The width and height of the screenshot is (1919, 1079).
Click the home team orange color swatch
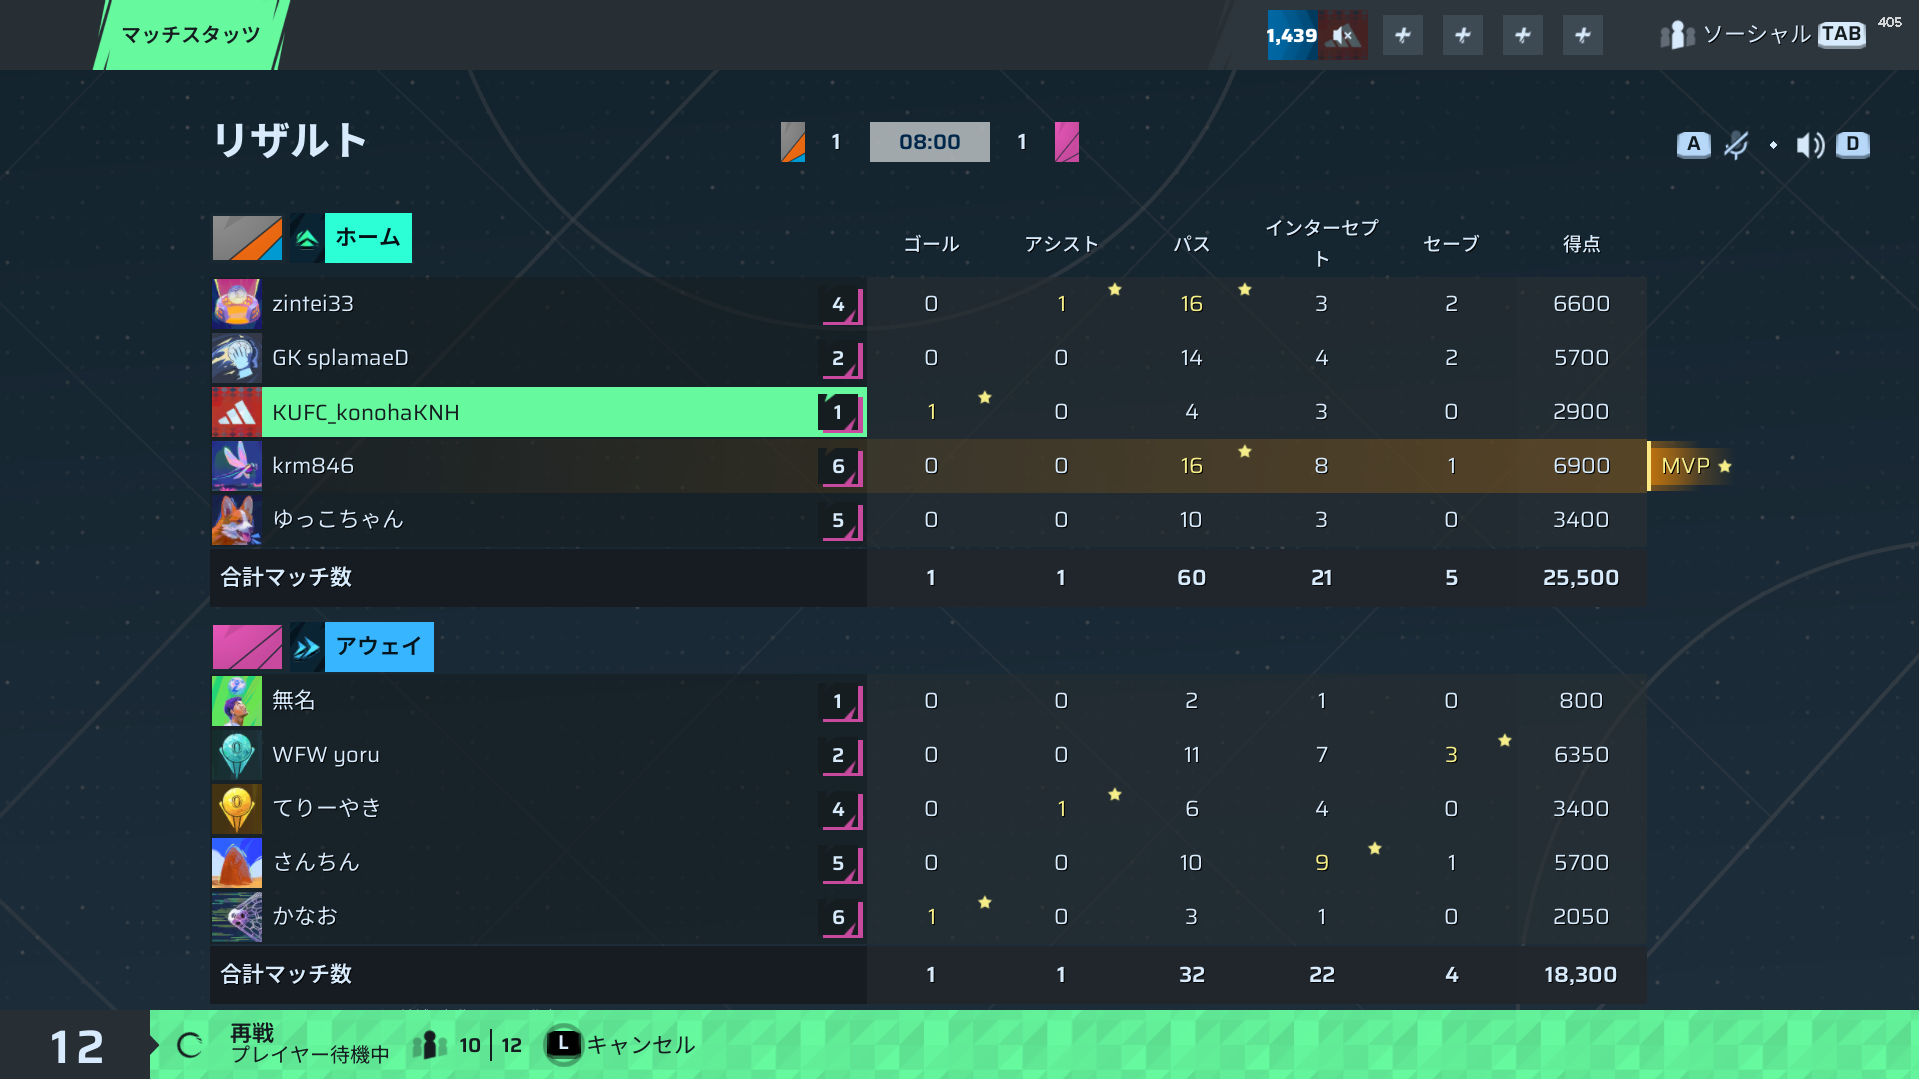247,238
